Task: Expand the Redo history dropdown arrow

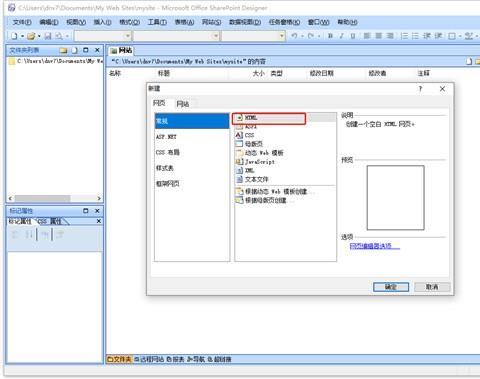Action: (x=319, y=36)
